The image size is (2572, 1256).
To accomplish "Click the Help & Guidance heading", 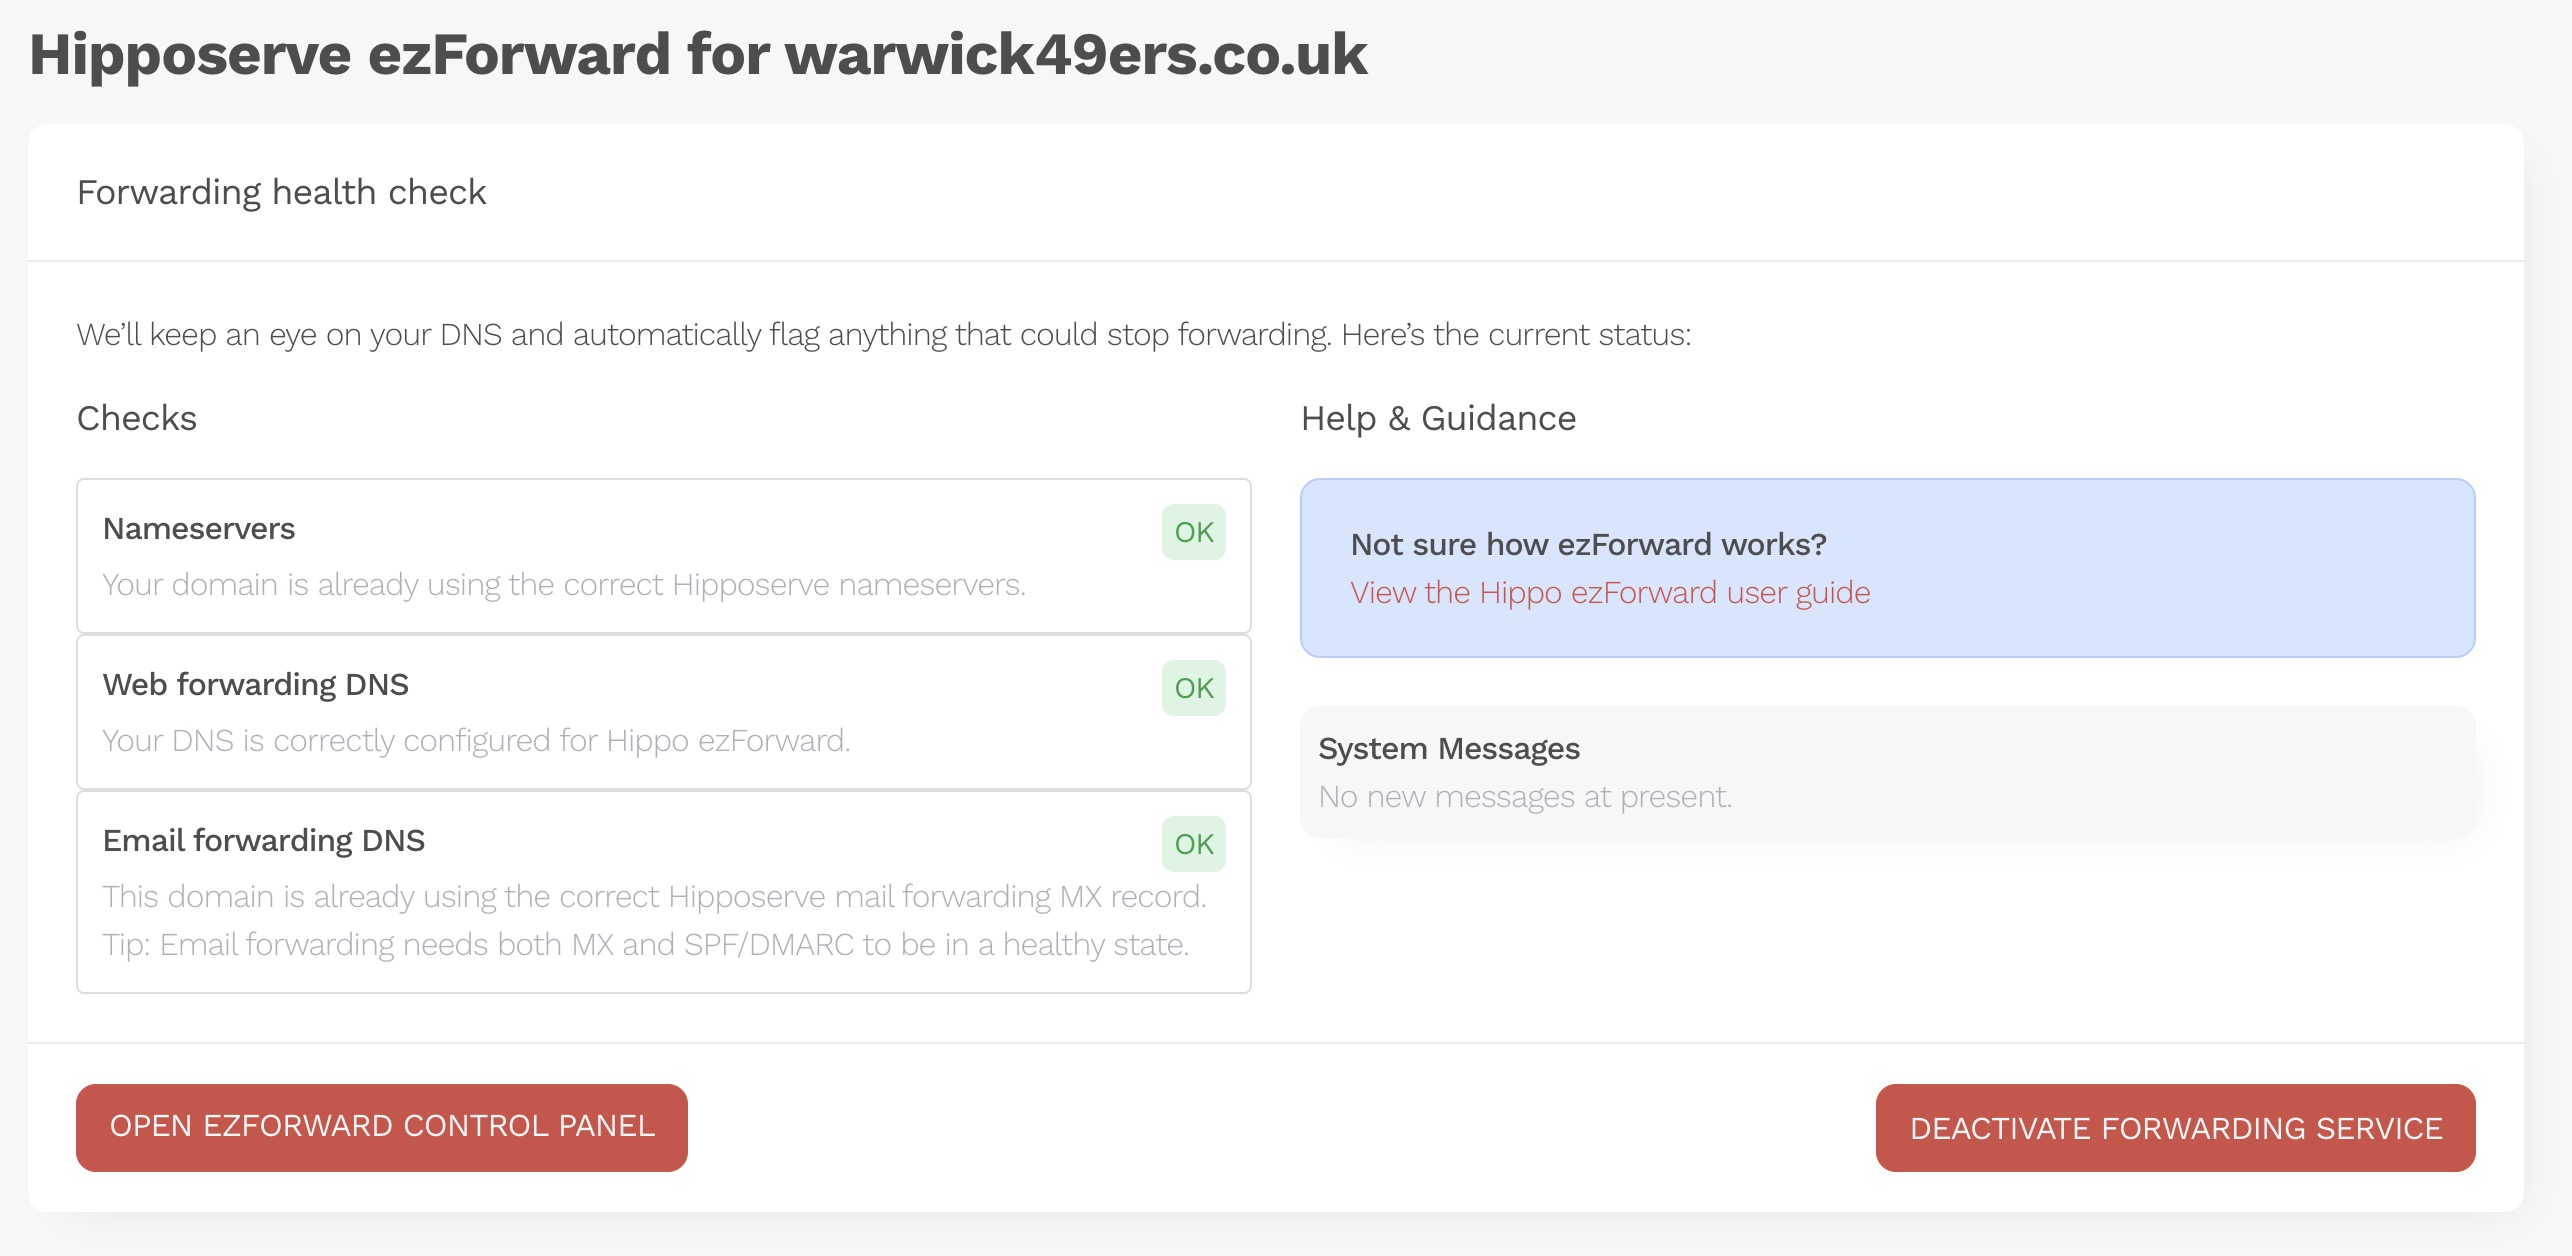I will (1438, 418).
